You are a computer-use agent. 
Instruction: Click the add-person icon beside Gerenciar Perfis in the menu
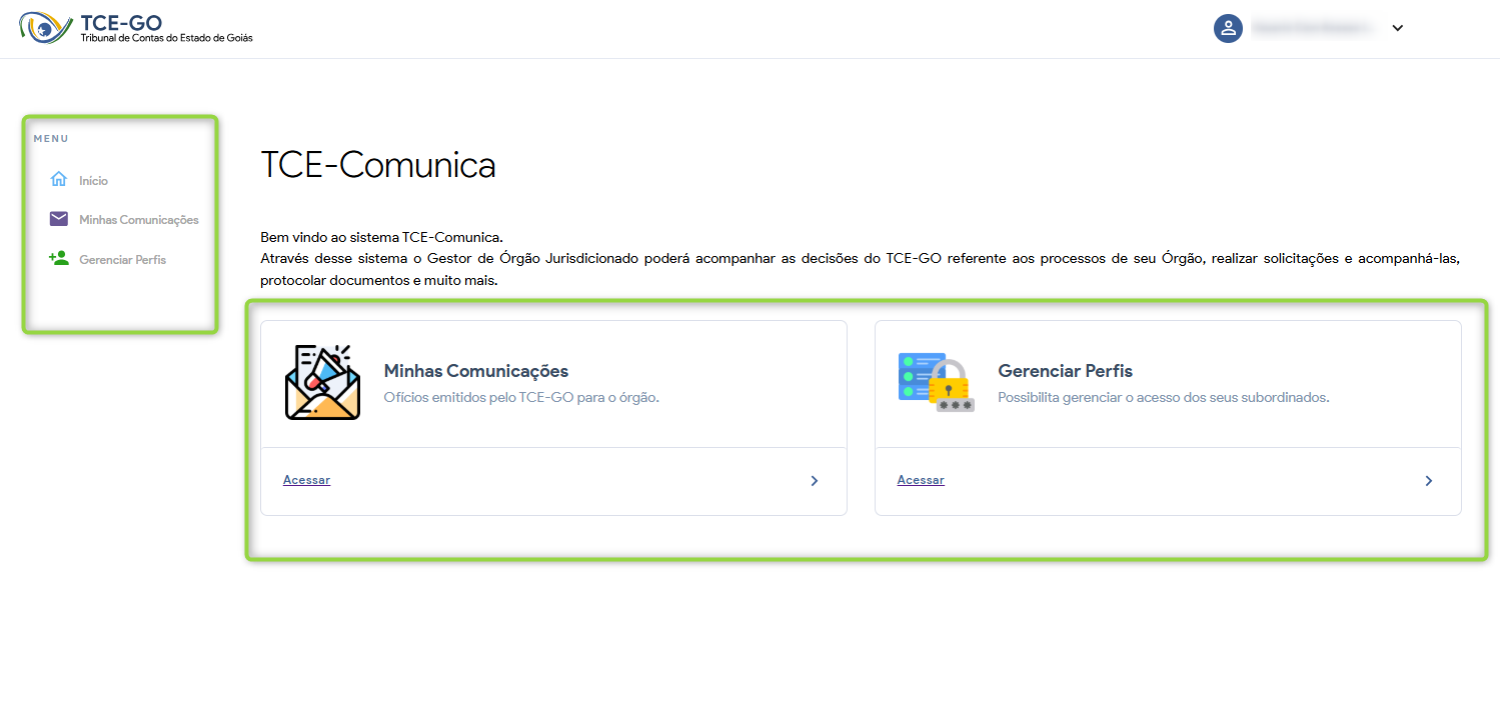point(59,258)
